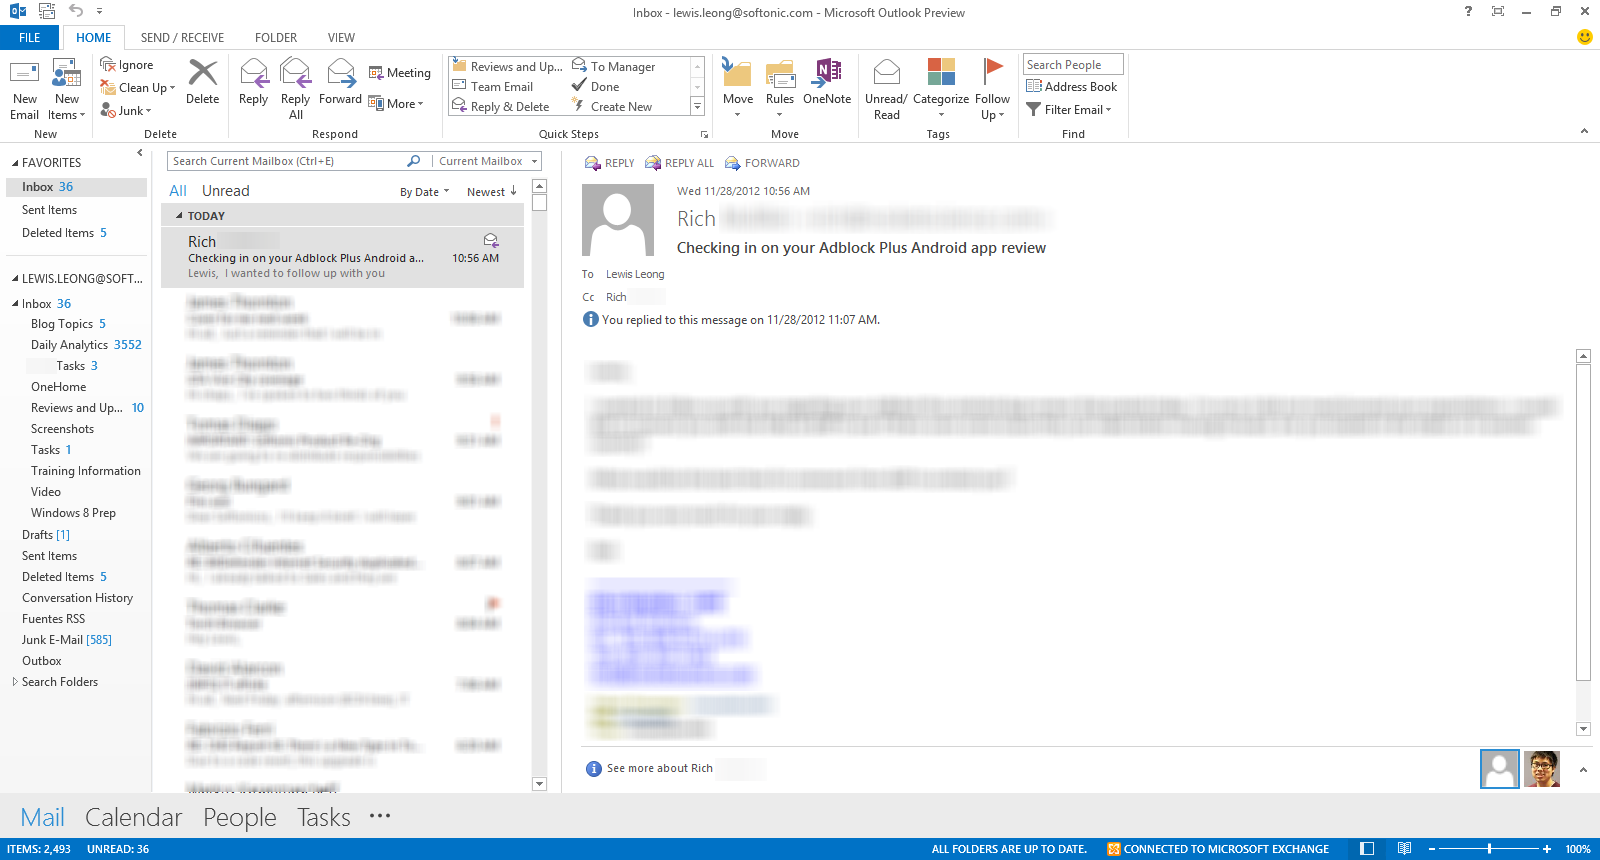Minimize the folder pane
The image size is (1600, 860).
[x=140, y=153]
